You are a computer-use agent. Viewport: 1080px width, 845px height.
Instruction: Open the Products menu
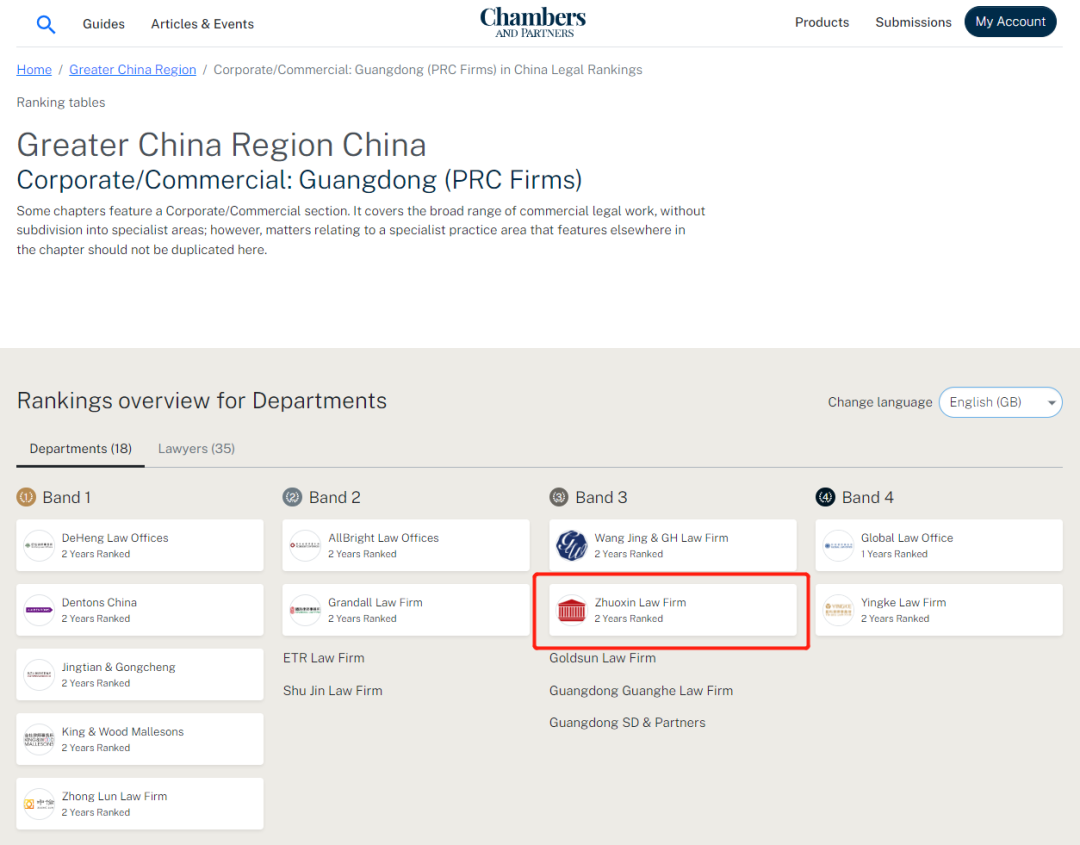pos(822,22)
